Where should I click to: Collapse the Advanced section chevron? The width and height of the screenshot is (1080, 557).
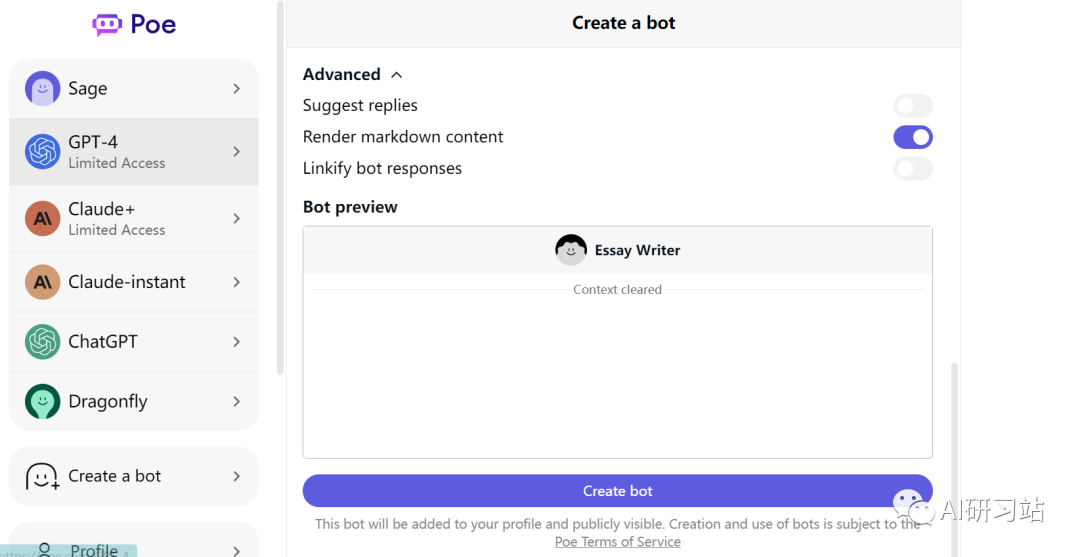click(x=397, y=74)
